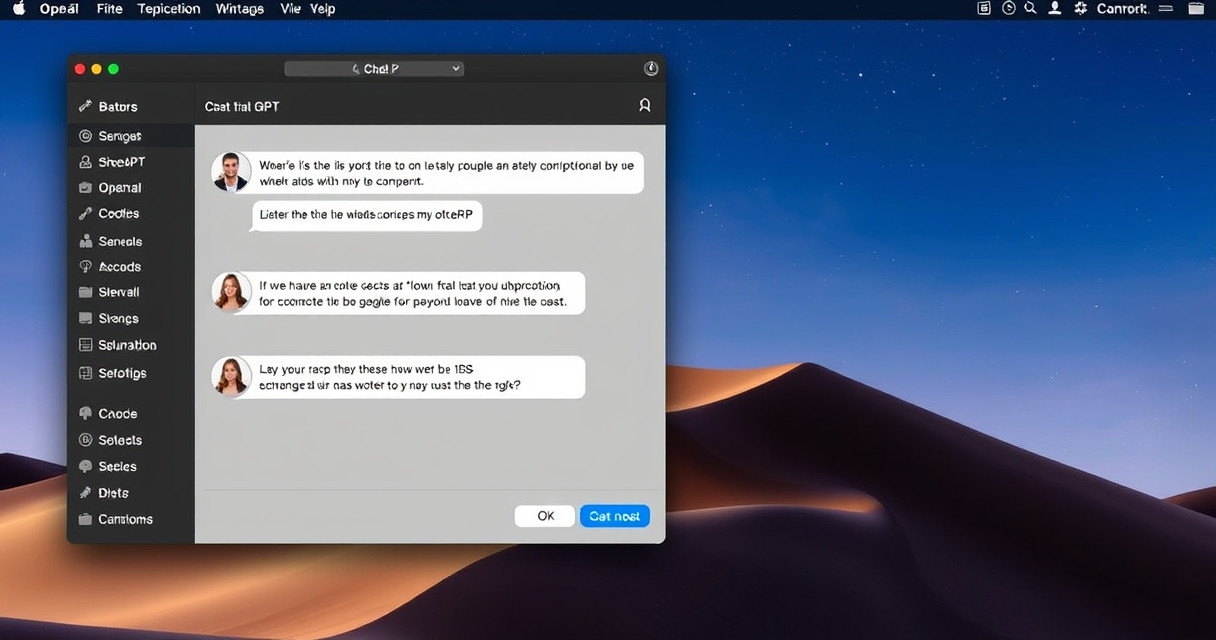This screenshot has width=1216, height=640.
Task: Select the Senges sidebar icon
Action: pyautogui.click(x=86, y=136)
